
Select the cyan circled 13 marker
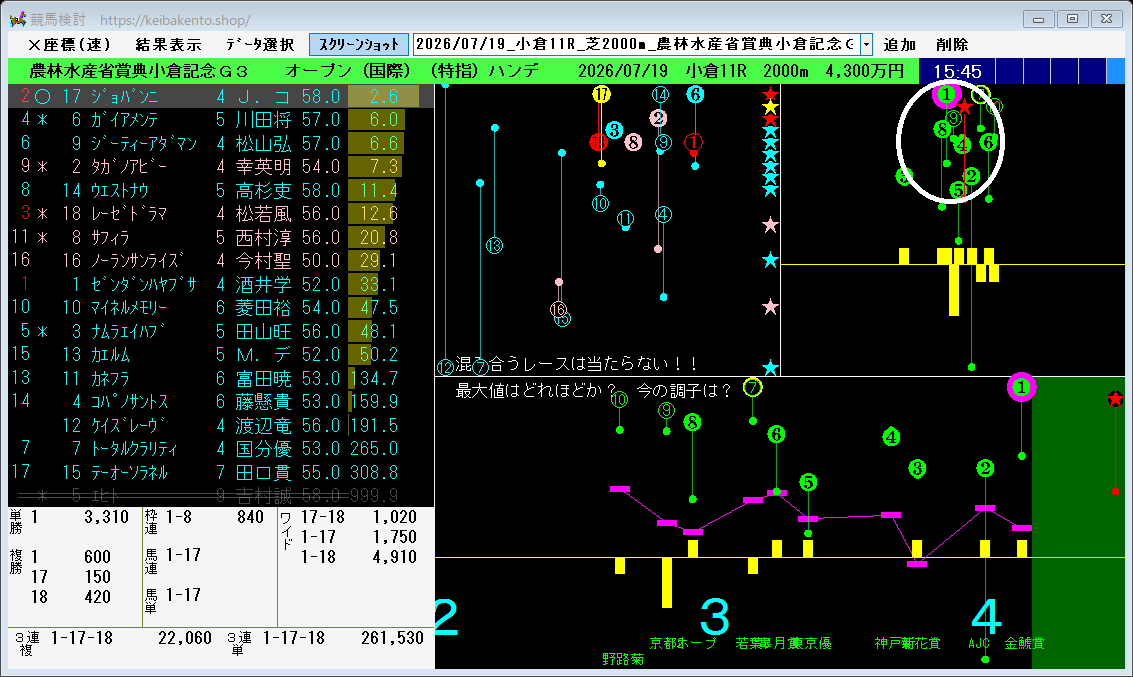(494, 246)
